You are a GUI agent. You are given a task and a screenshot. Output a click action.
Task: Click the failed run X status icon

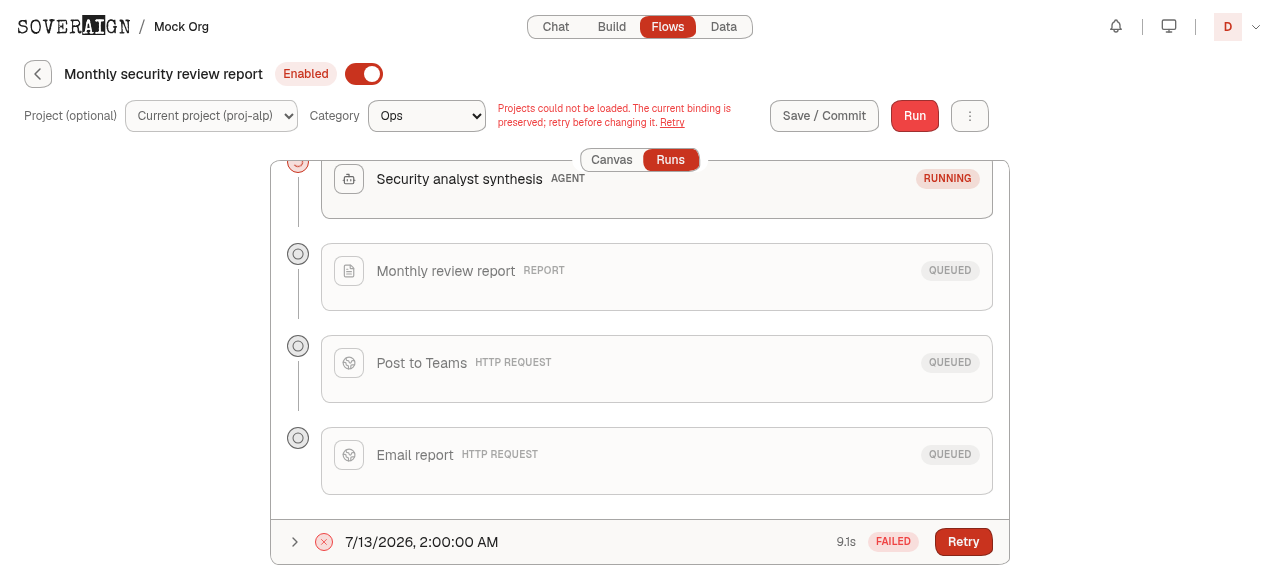click(324, 542)
